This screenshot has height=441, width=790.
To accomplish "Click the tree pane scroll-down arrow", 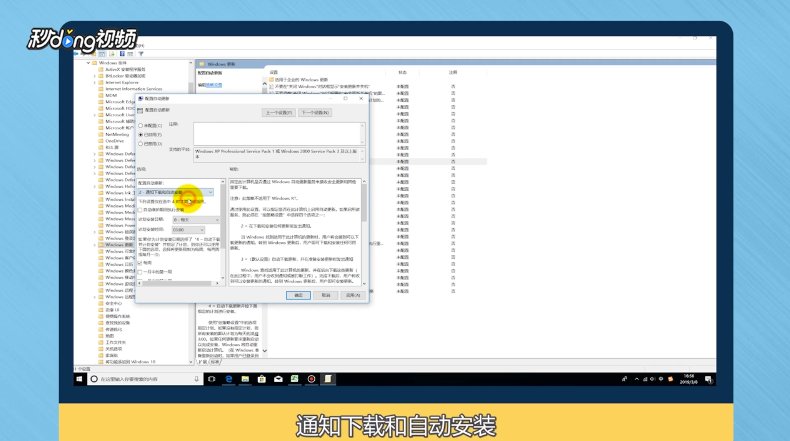I will (x=191, y=362).
